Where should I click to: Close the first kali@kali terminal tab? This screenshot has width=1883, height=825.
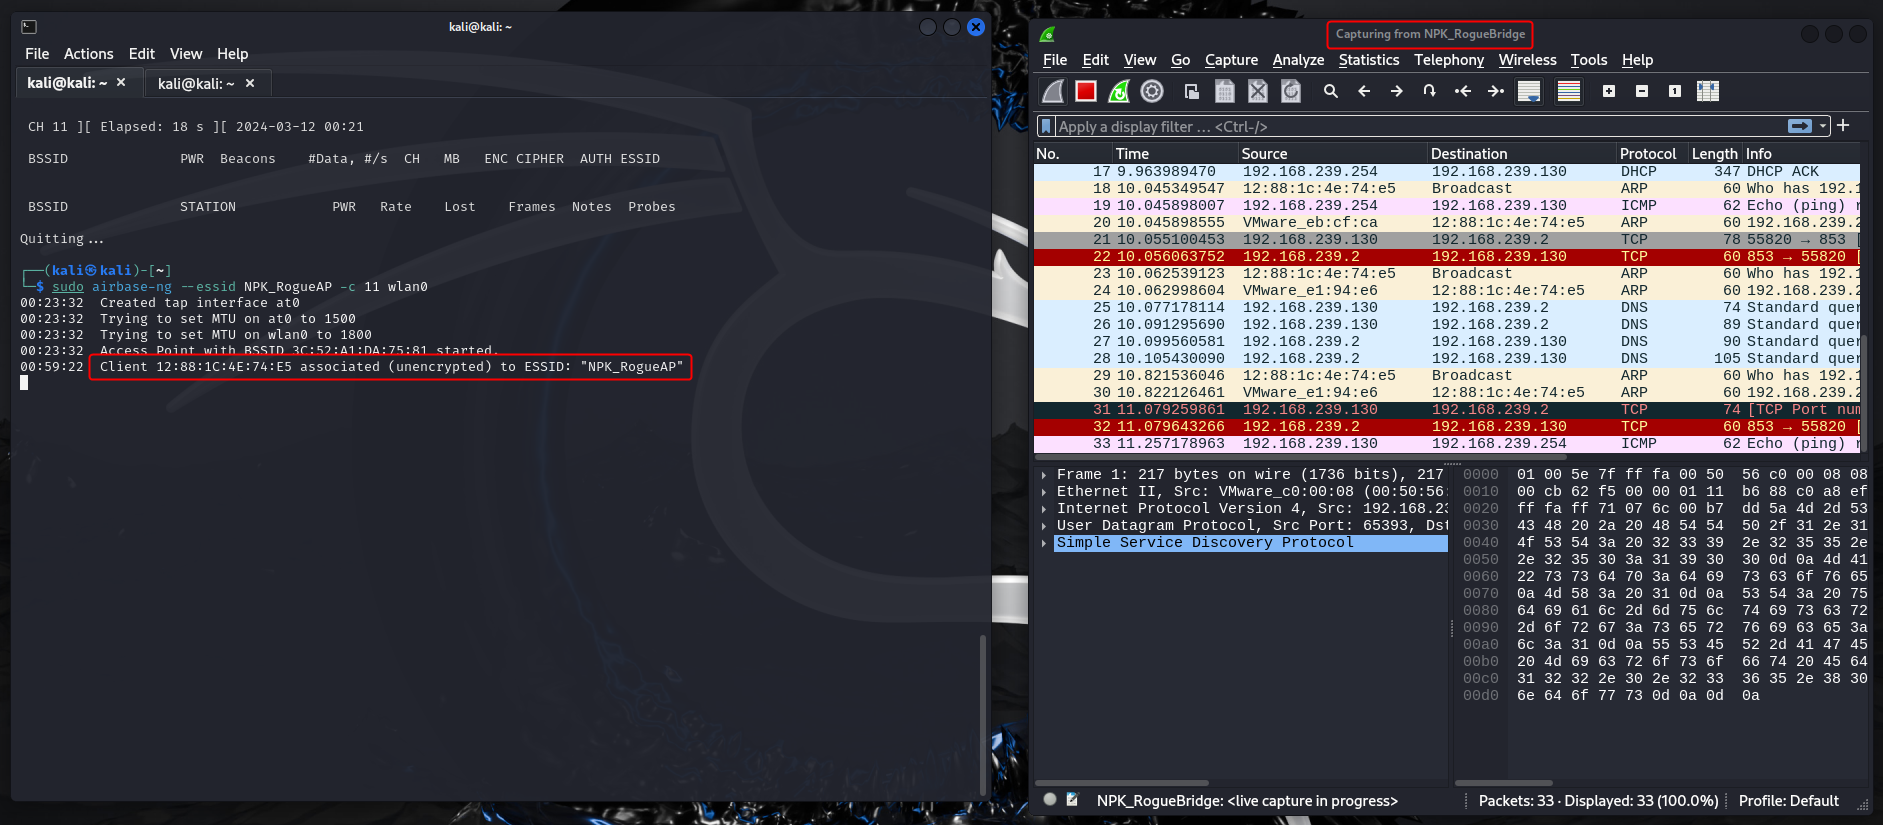(121, 83)
